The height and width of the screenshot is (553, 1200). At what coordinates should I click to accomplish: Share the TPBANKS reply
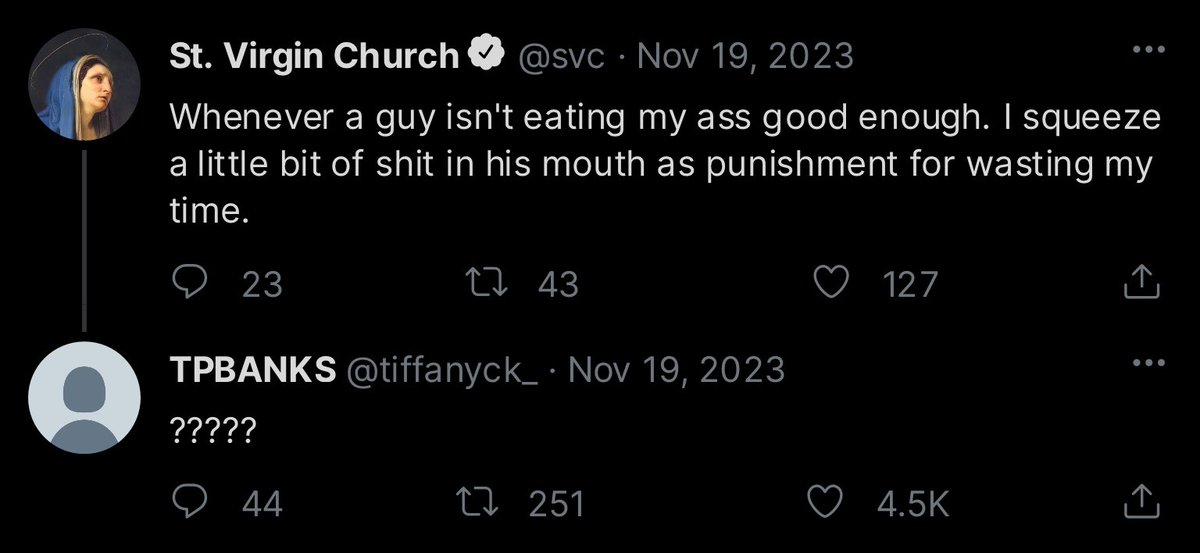pos(1140,503)
